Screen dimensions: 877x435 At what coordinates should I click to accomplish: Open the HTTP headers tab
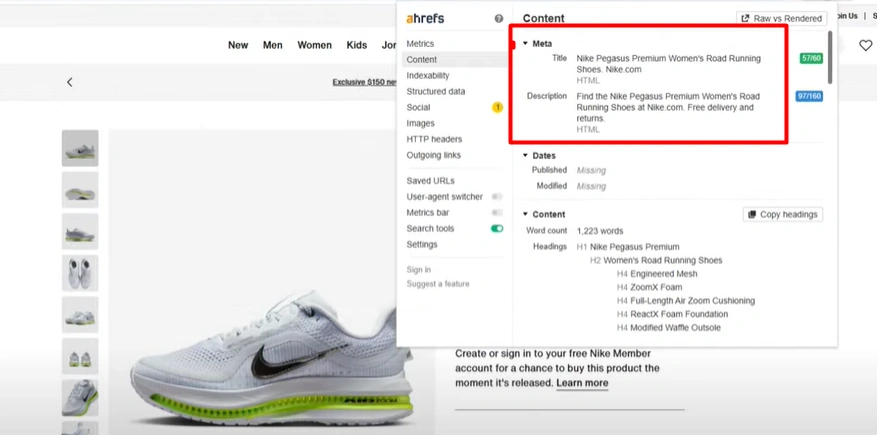pyautogui.click(x=434, y=139)
